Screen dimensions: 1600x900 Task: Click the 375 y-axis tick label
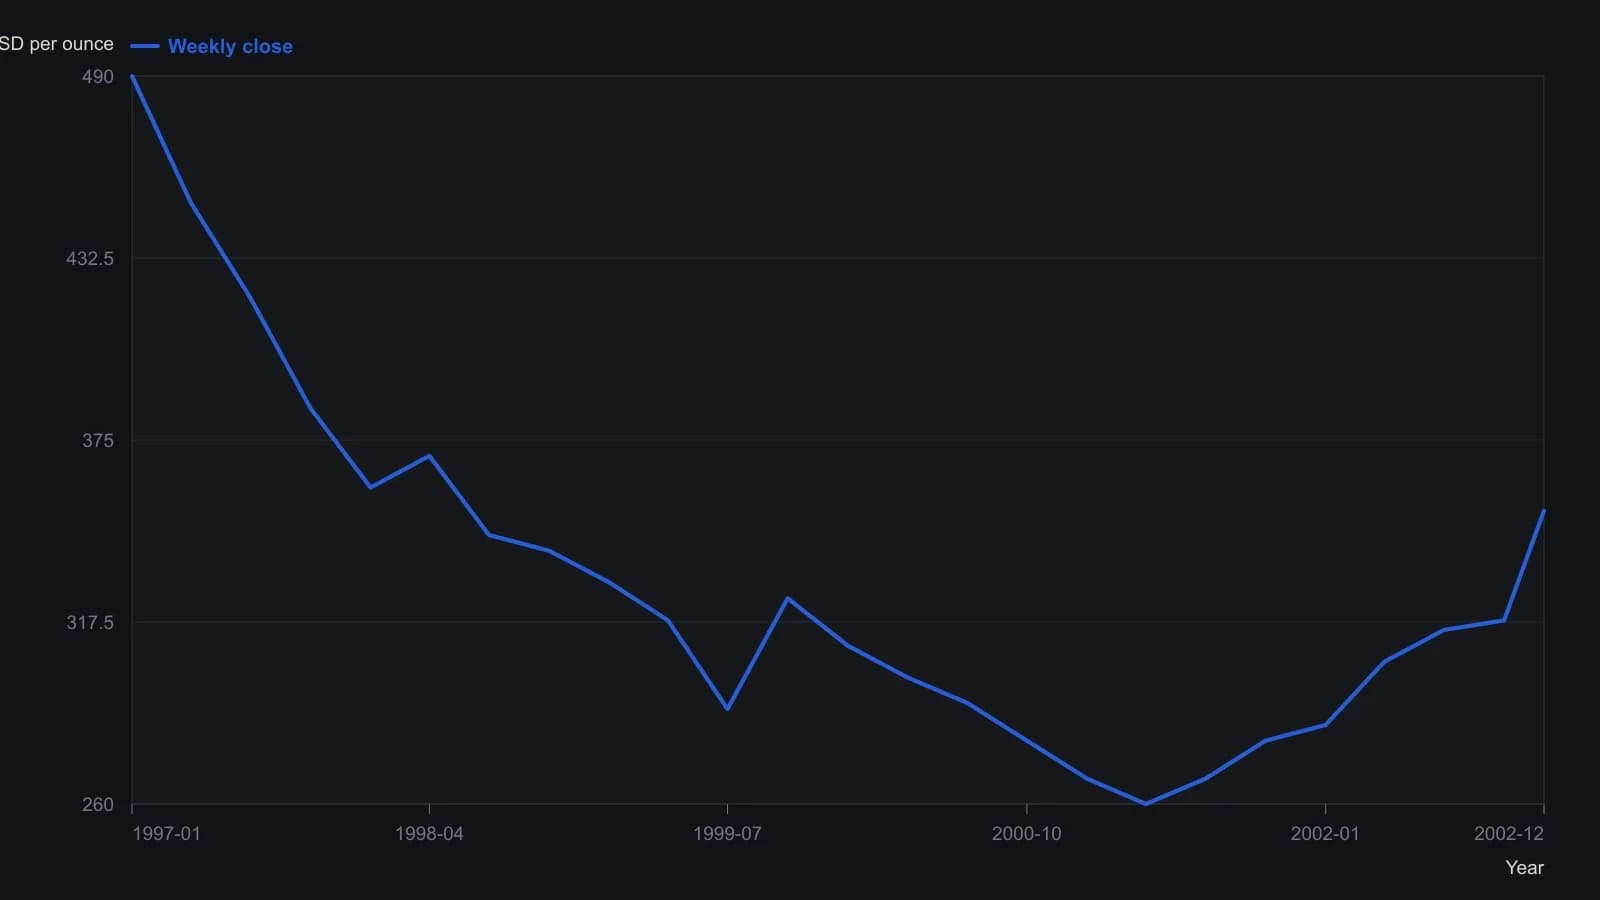click(x=98, y=441)
